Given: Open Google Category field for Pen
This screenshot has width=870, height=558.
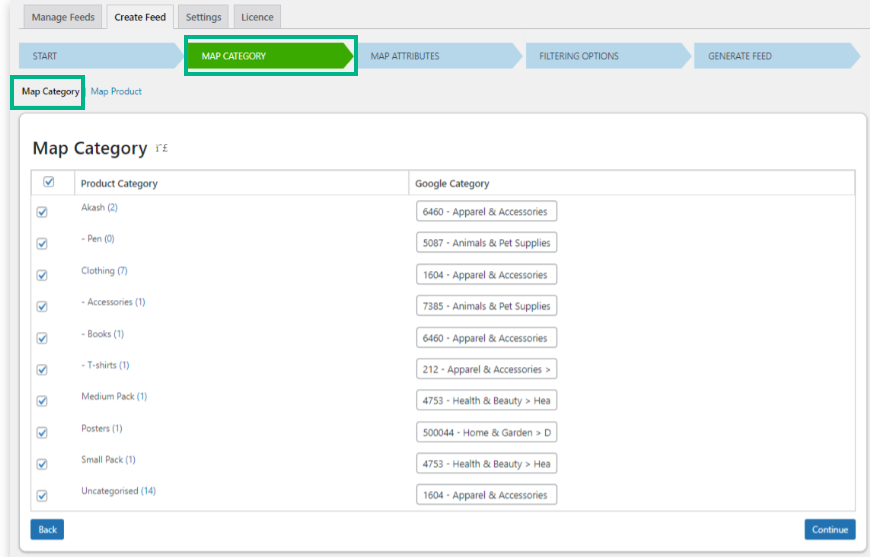Looking at the screenshot, I should pyautogui.click(x=487, y=243).
